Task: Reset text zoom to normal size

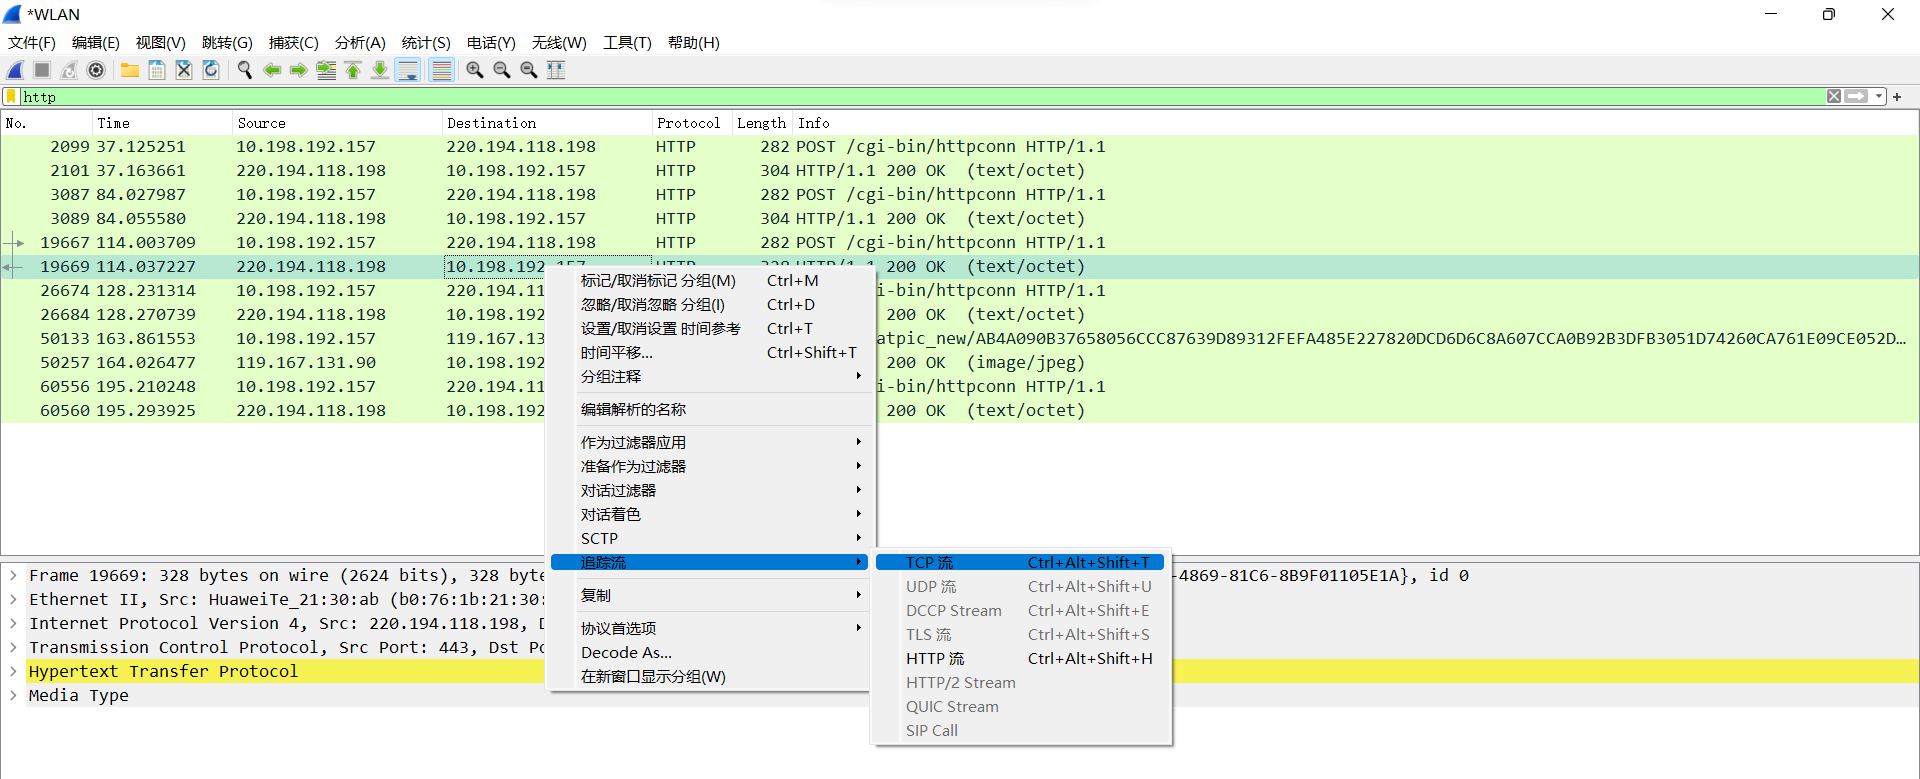Action: pos(529,70)
